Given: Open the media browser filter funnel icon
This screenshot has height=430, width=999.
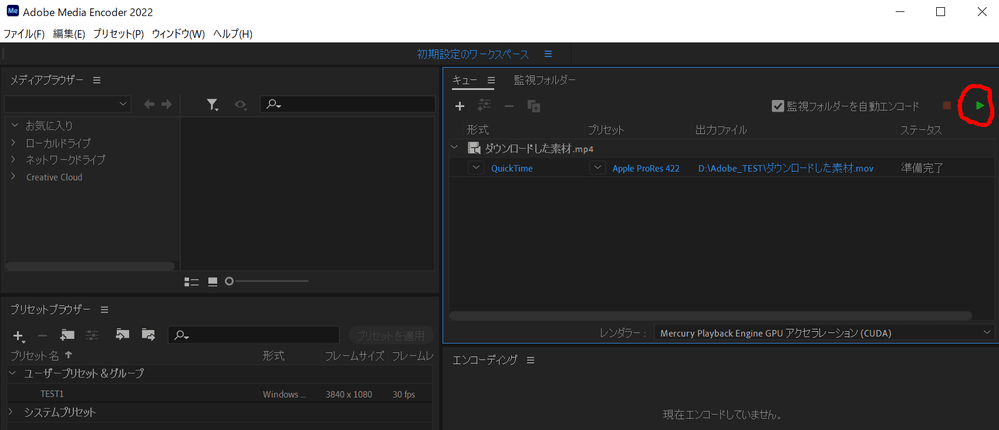Looking at the screenshot, I should pos(213,104).
